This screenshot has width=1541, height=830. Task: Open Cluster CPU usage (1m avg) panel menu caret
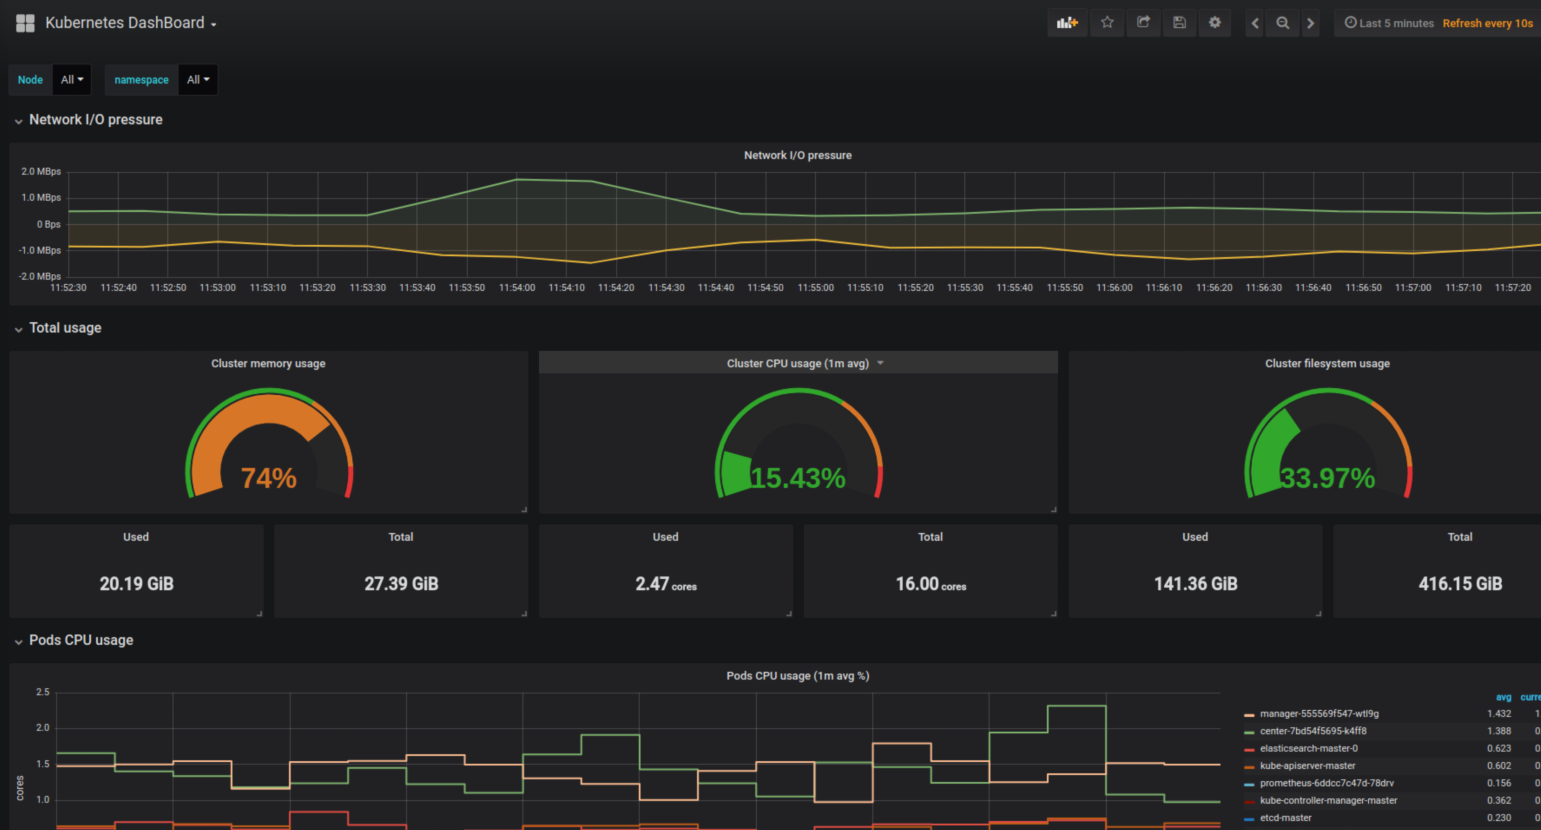[880, 363]
